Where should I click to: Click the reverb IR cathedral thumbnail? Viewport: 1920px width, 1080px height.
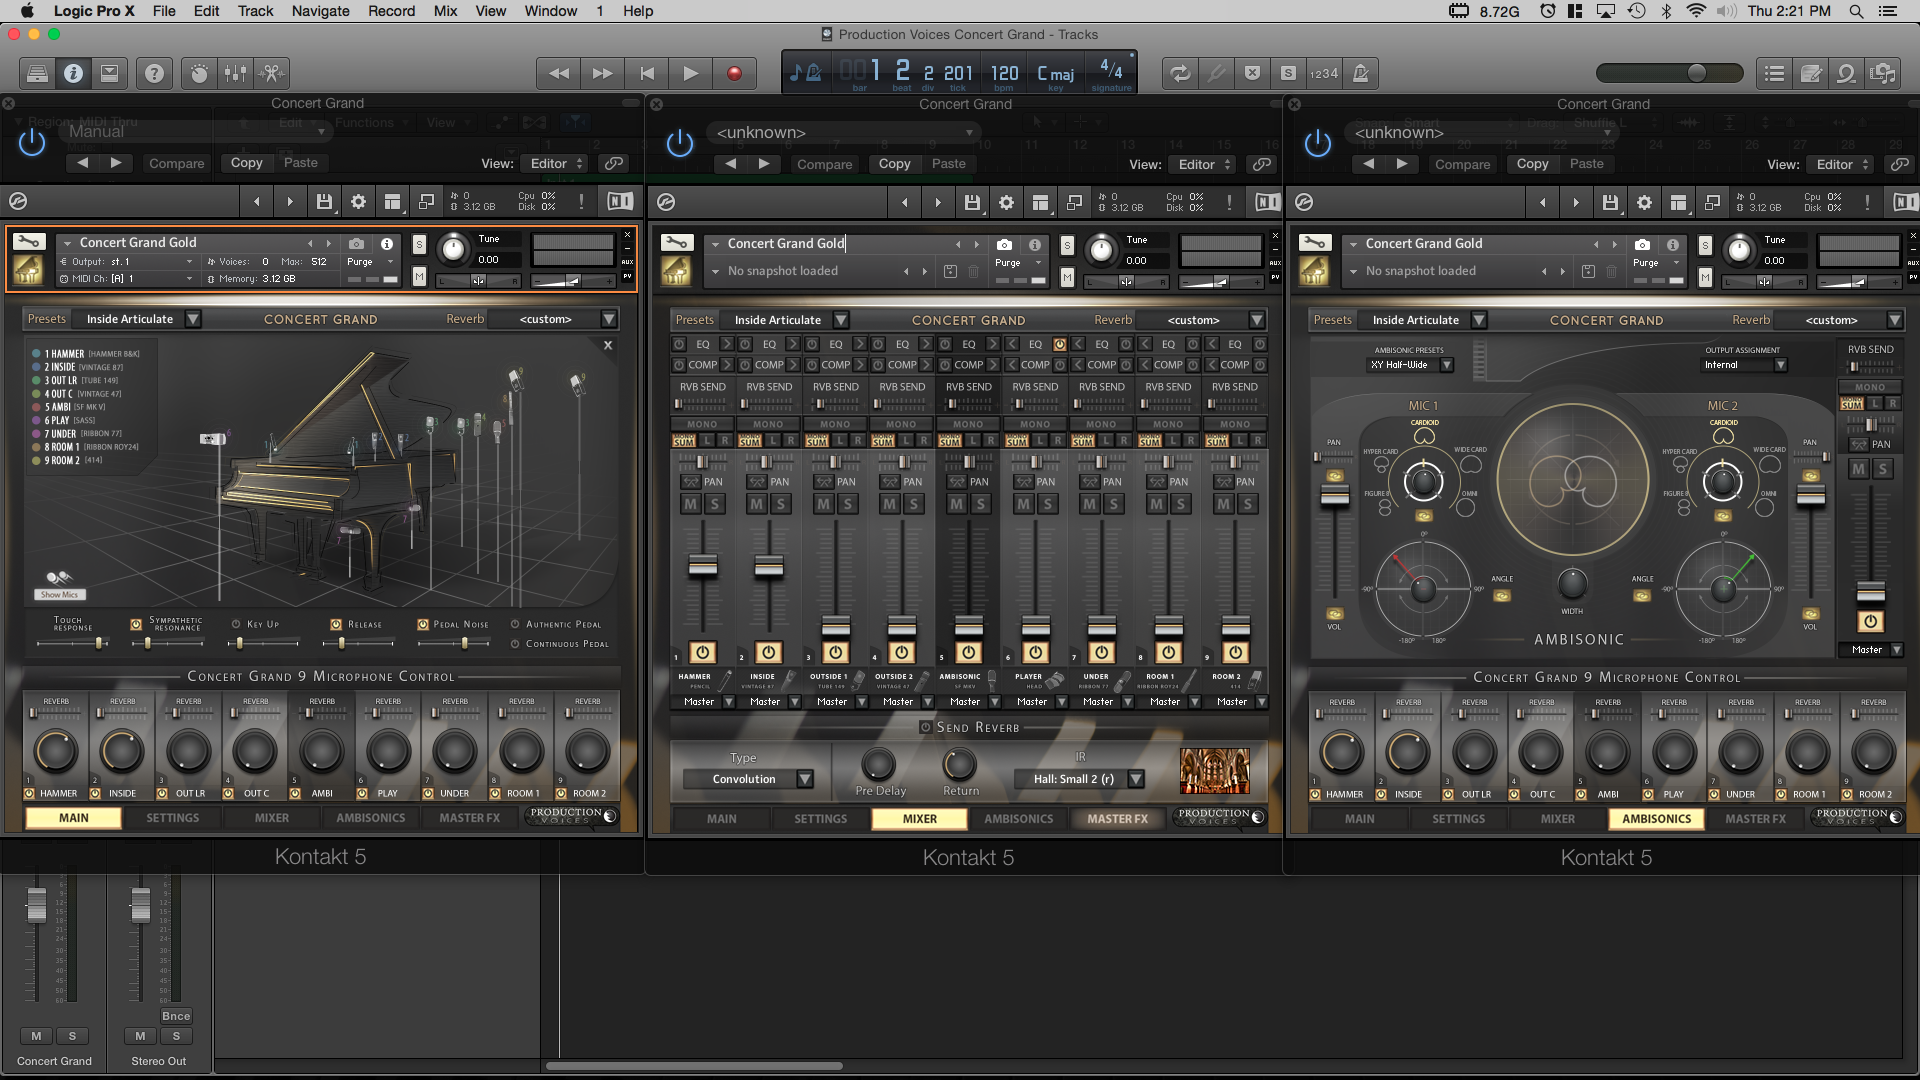(1214, 771)
